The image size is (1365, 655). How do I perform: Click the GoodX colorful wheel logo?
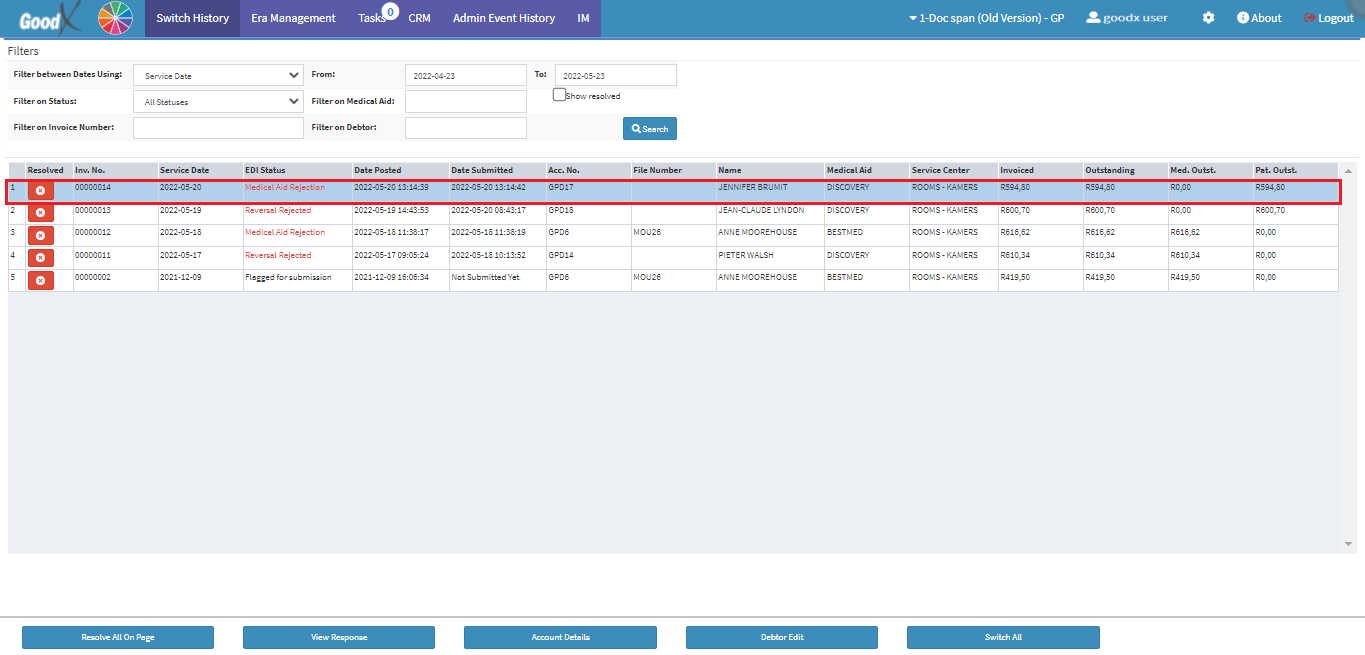pos(116,18)
